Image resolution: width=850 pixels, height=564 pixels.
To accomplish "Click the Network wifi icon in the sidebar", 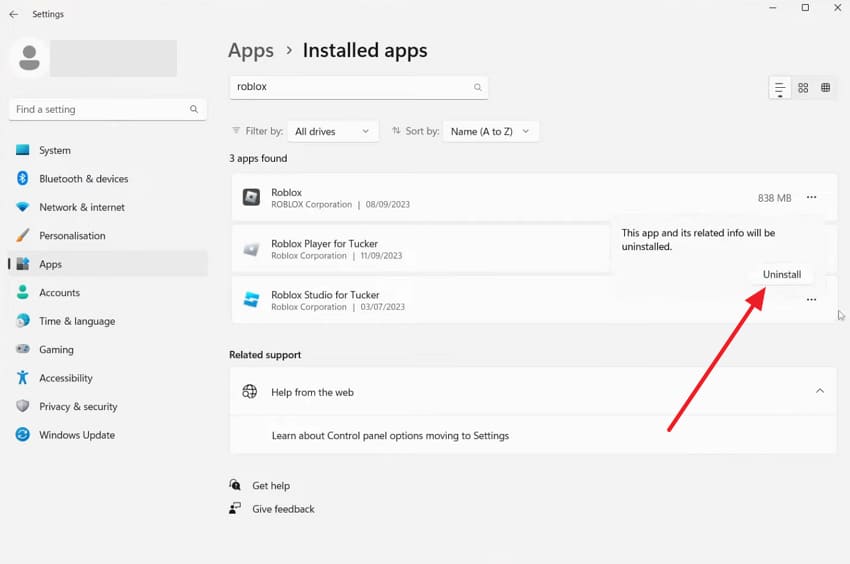I will click(x=23, y=207).
